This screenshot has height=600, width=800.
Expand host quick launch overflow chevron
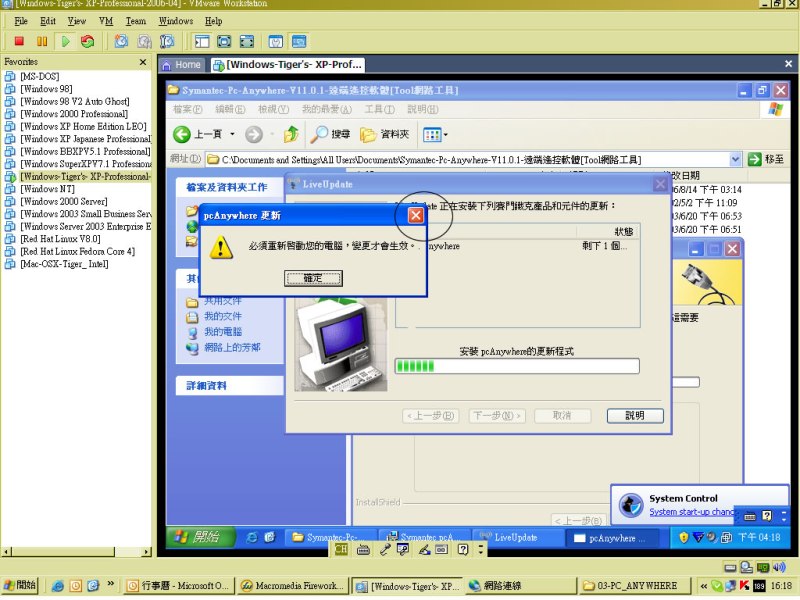click(x=111, y=584)
